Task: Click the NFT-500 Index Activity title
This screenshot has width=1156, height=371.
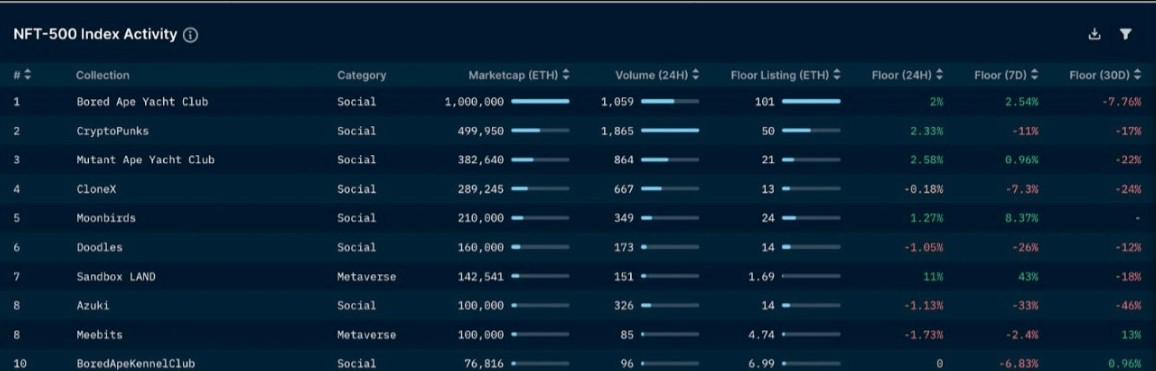Action: 95,34
